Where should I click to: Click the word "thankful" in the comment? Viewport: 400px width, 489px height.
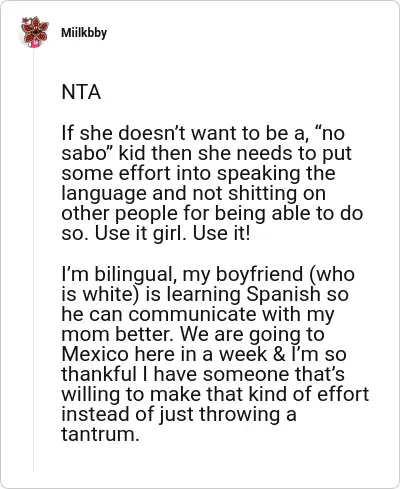99,374
